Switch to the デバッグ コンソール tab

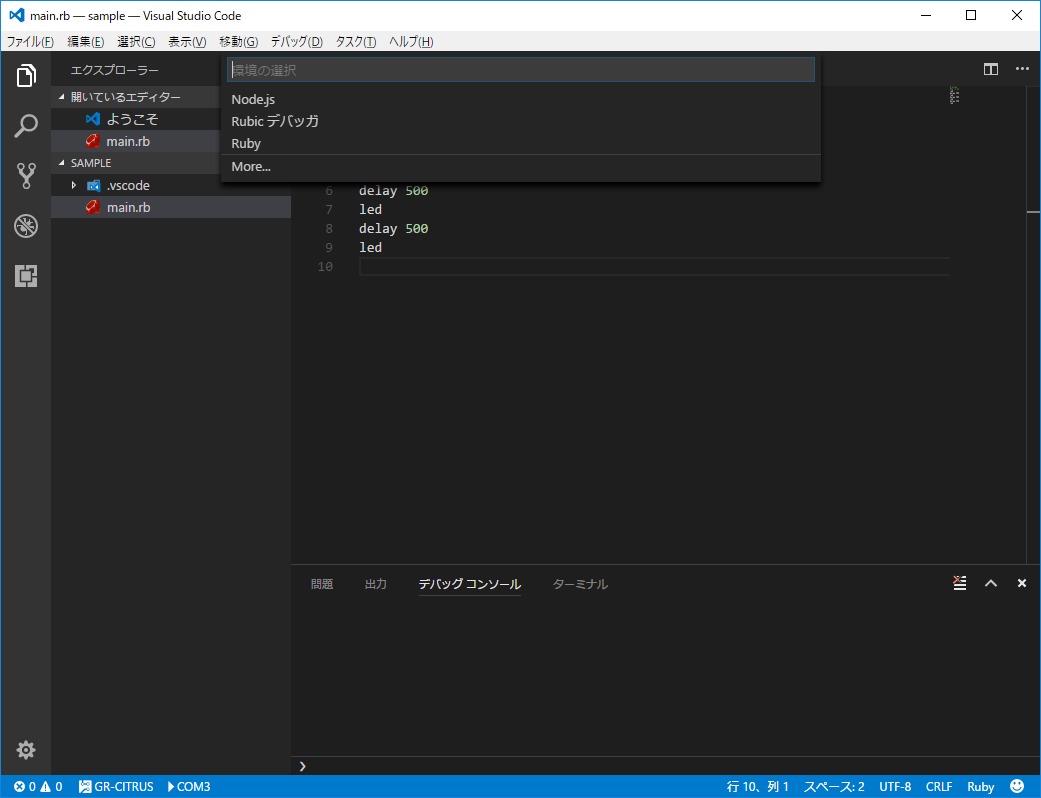click(469, 584)
